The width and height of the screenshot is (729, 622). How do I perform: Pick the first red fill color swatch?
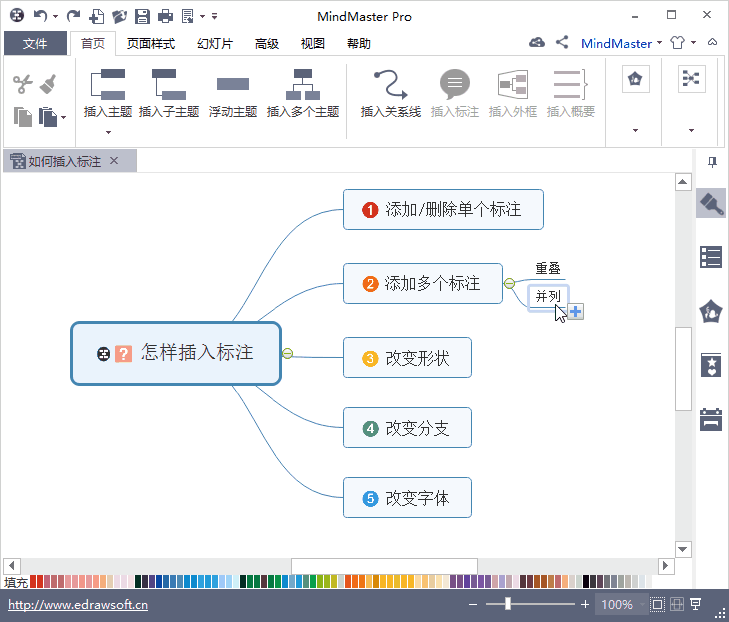tap(33, 581)
